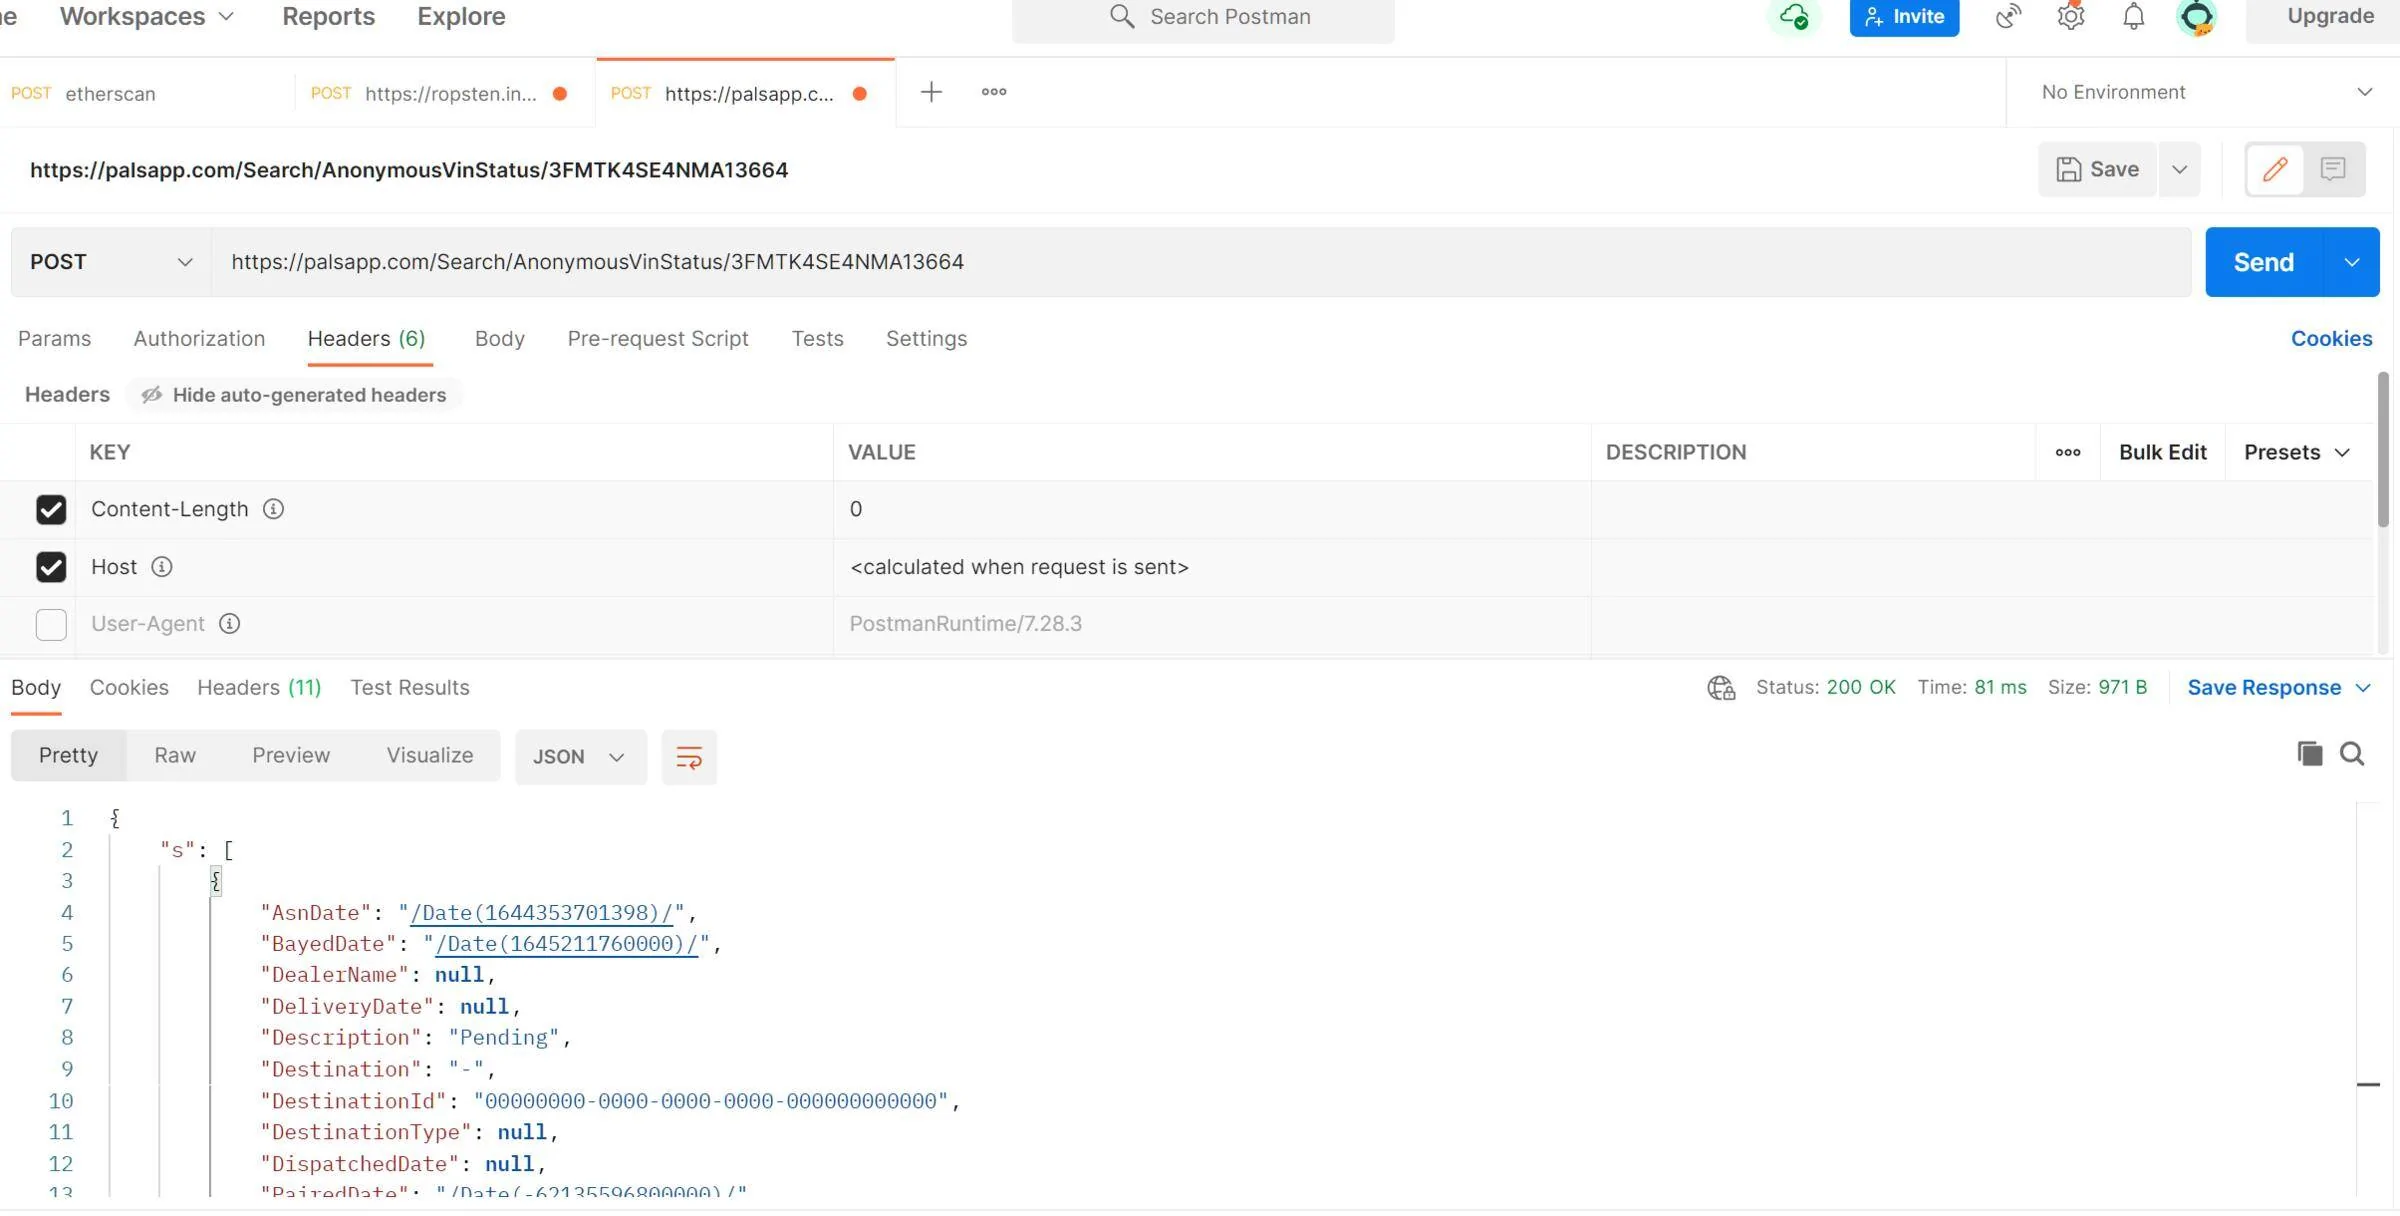Expand Save options dropdown arrow
Screen dimensions: 2400x1216
click(2180, 169)
